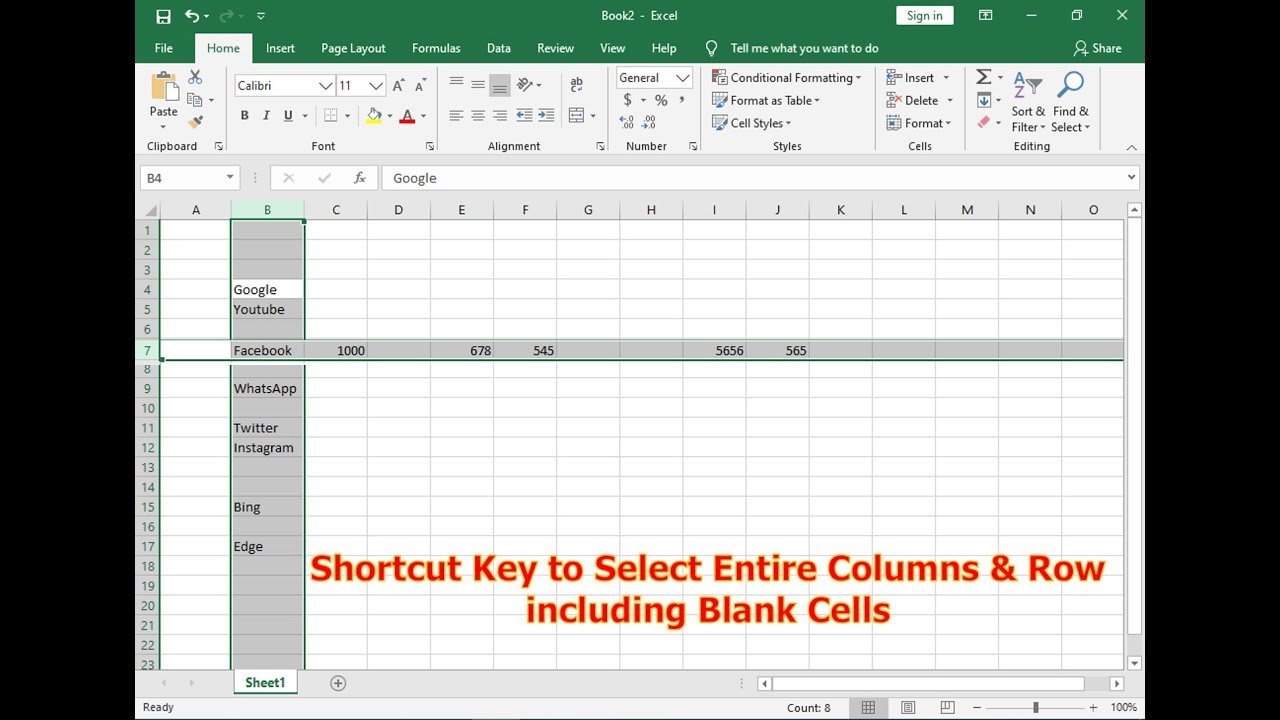1280x720 pixels.
Task: Decrease font size with the smaller A icon
Action: coord(421,86)
